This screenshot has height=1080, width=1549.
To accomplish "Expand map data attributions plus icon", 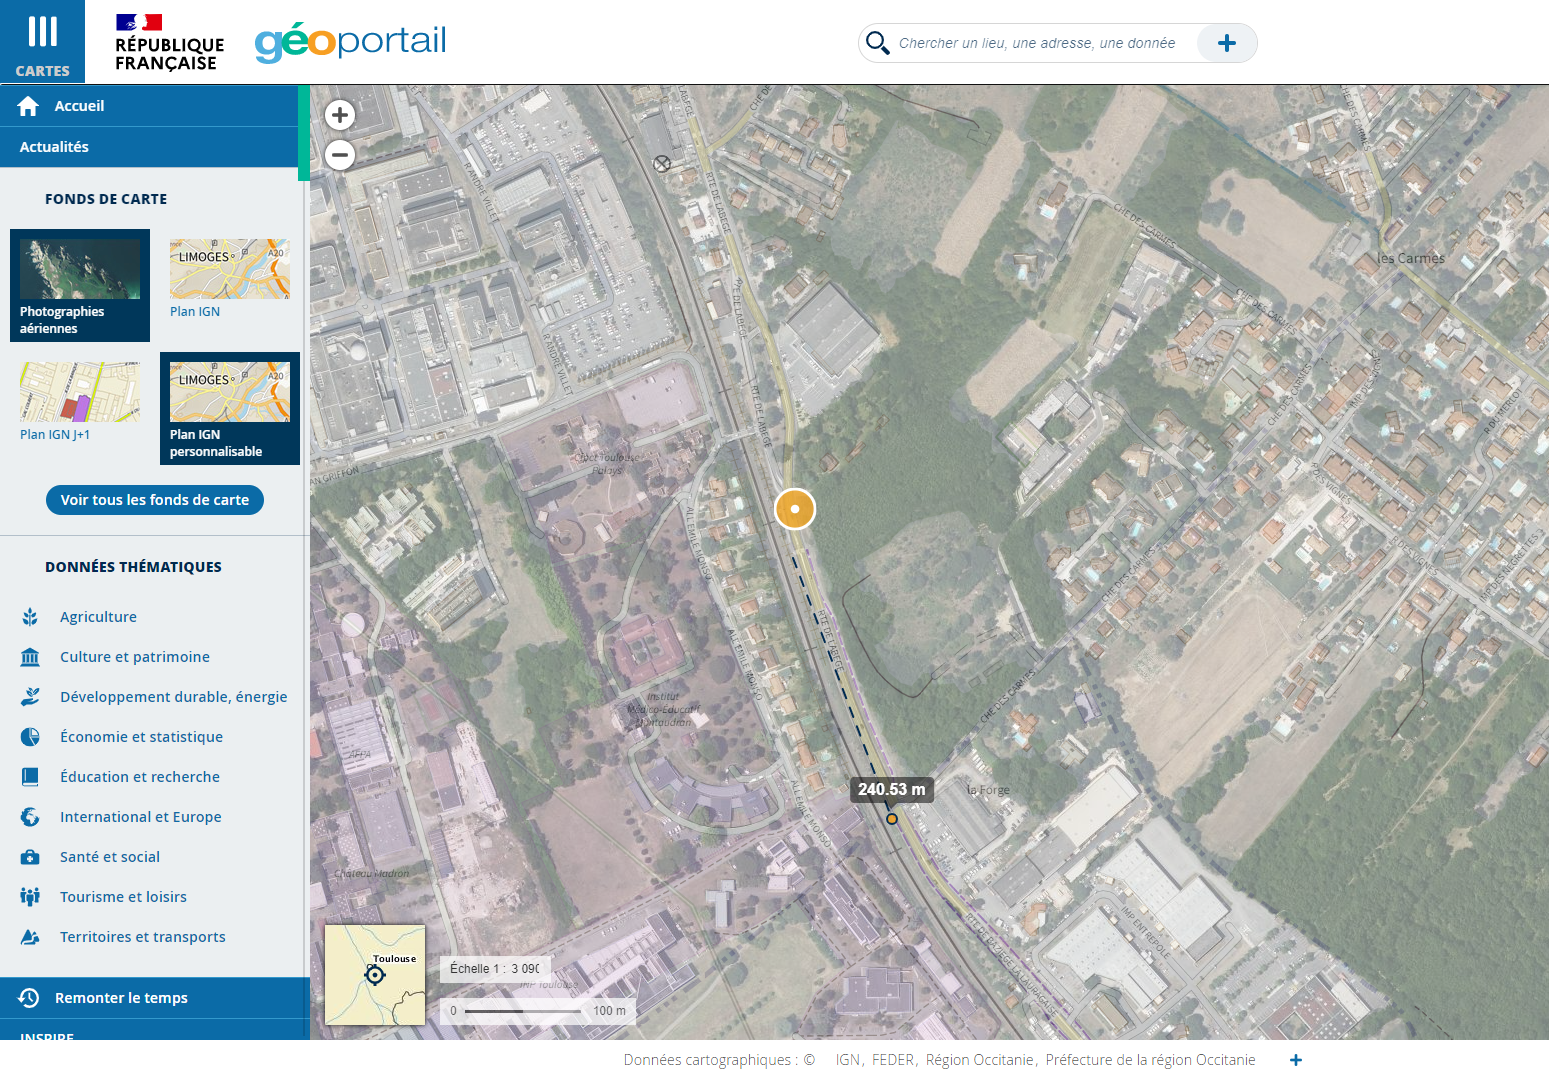I will click(x=1296, y=1060).
